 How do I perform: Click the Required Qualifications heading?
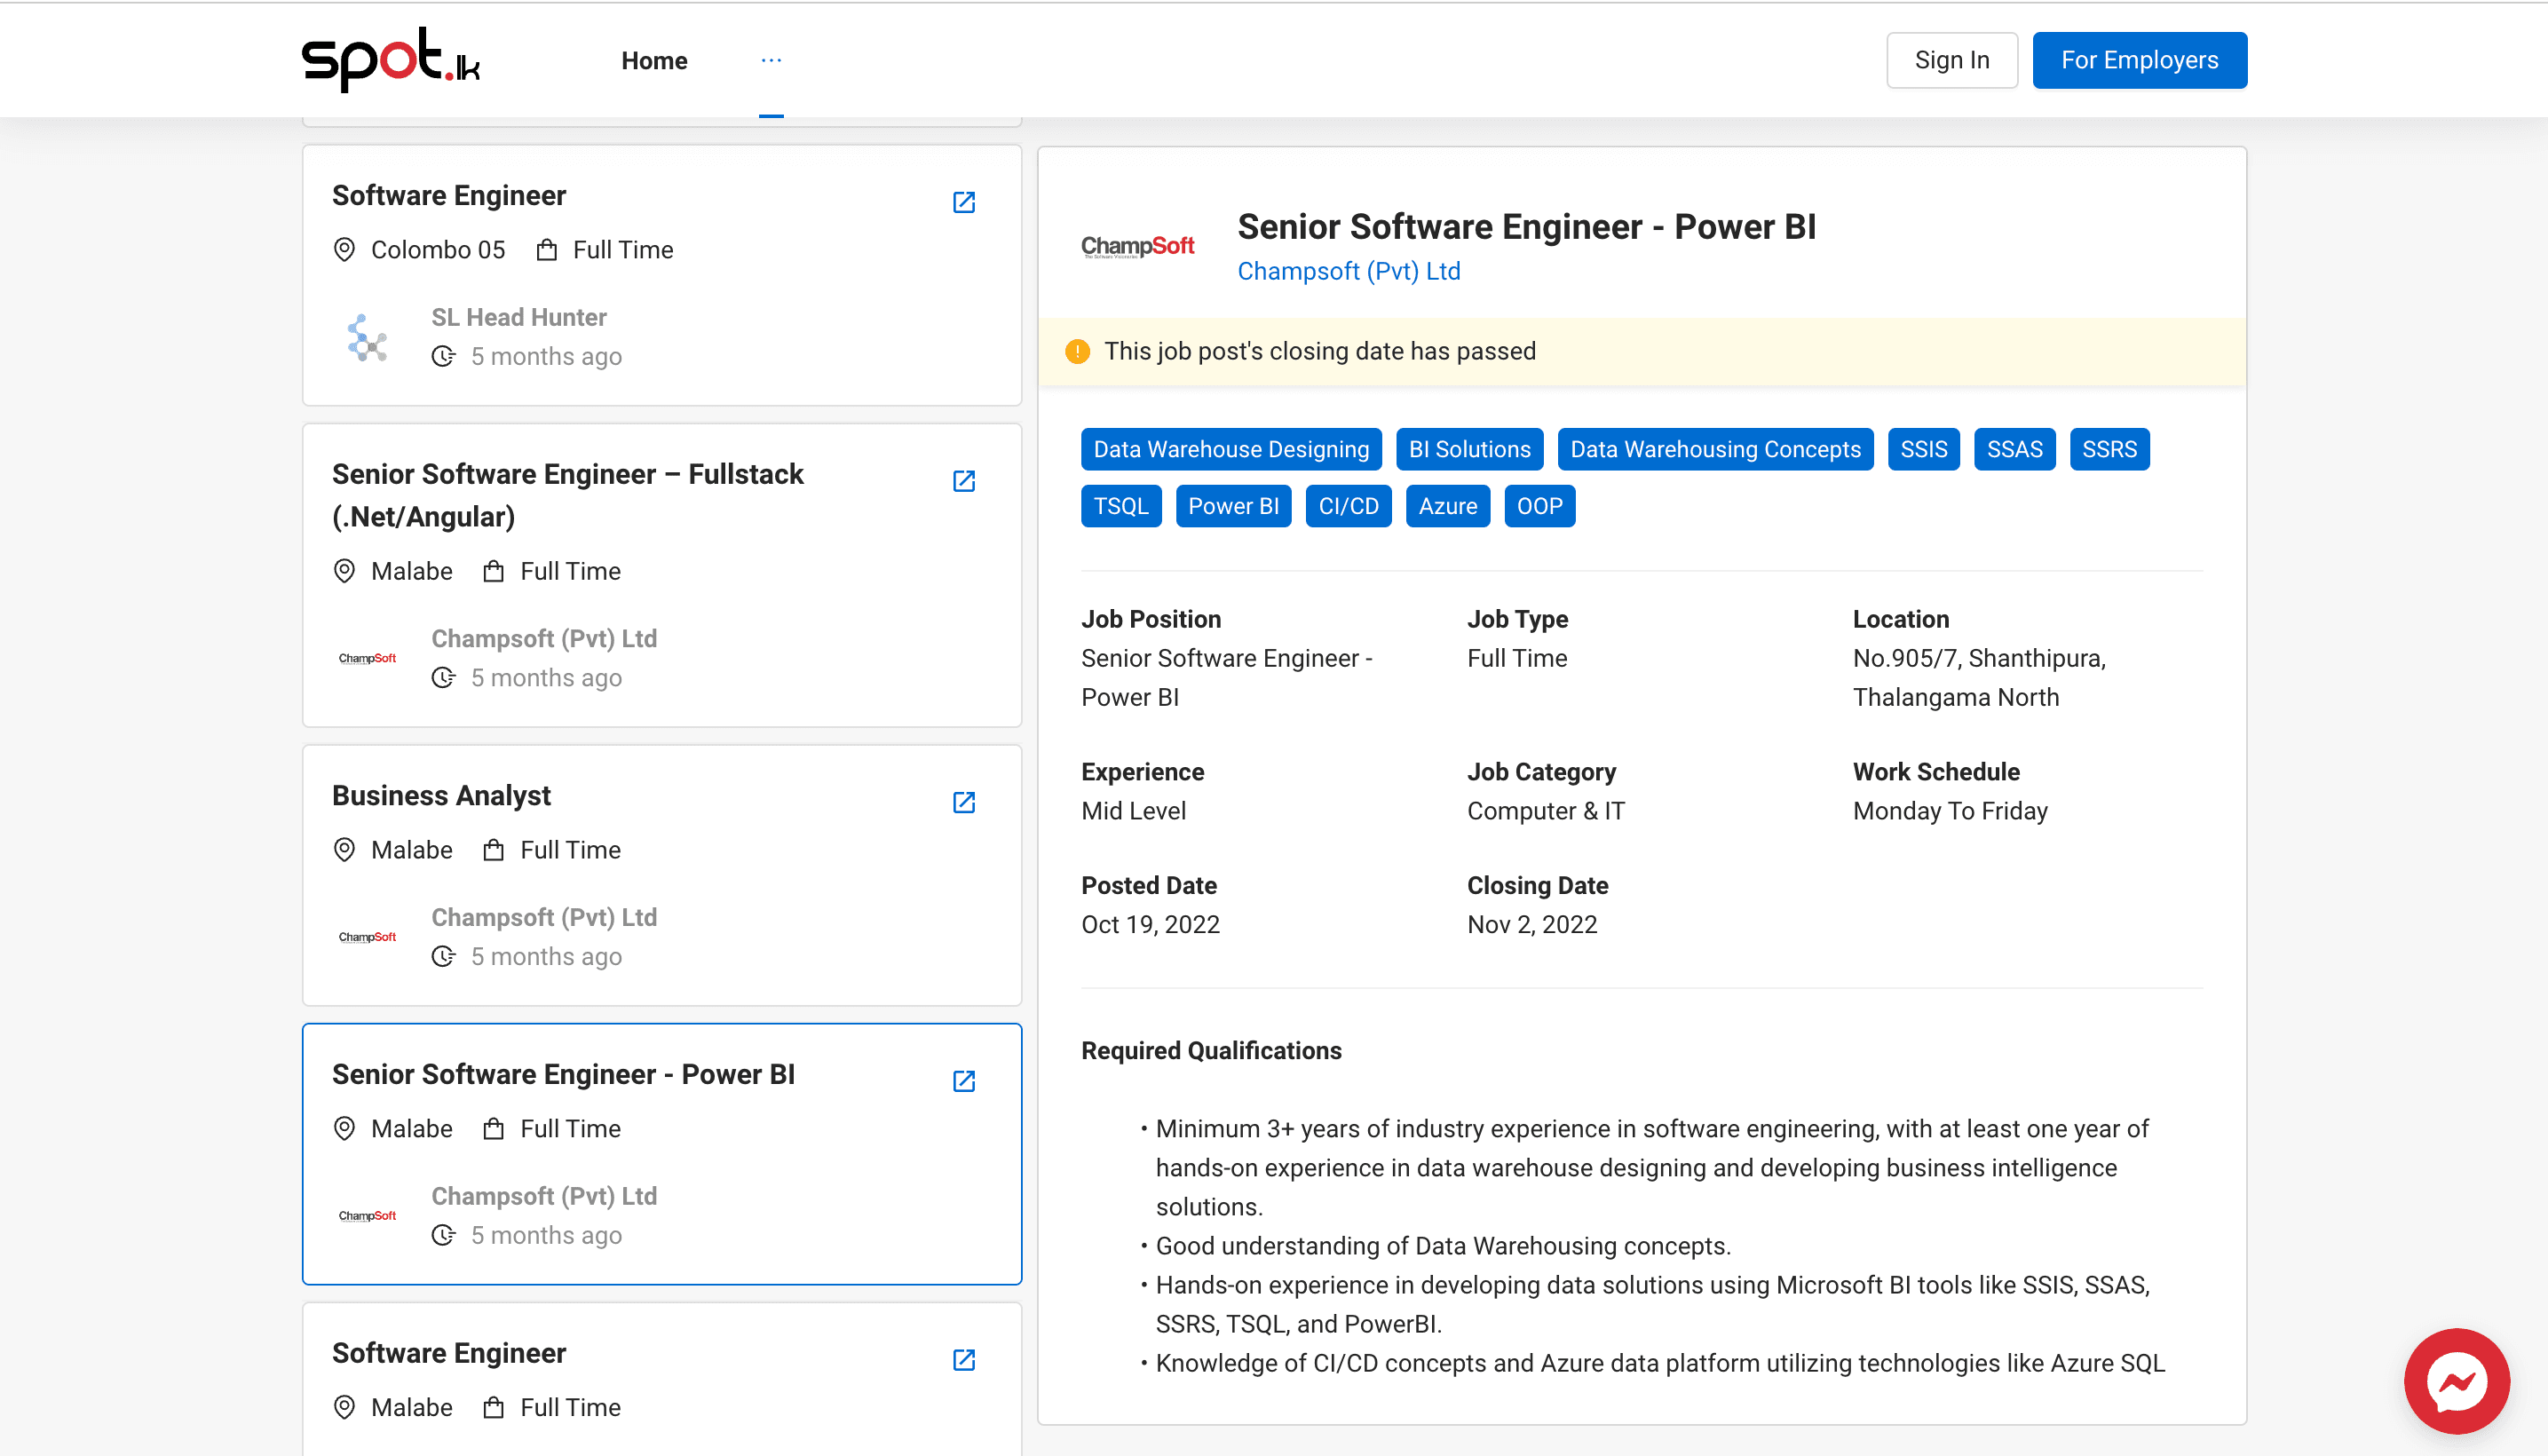[1211, 1051]
